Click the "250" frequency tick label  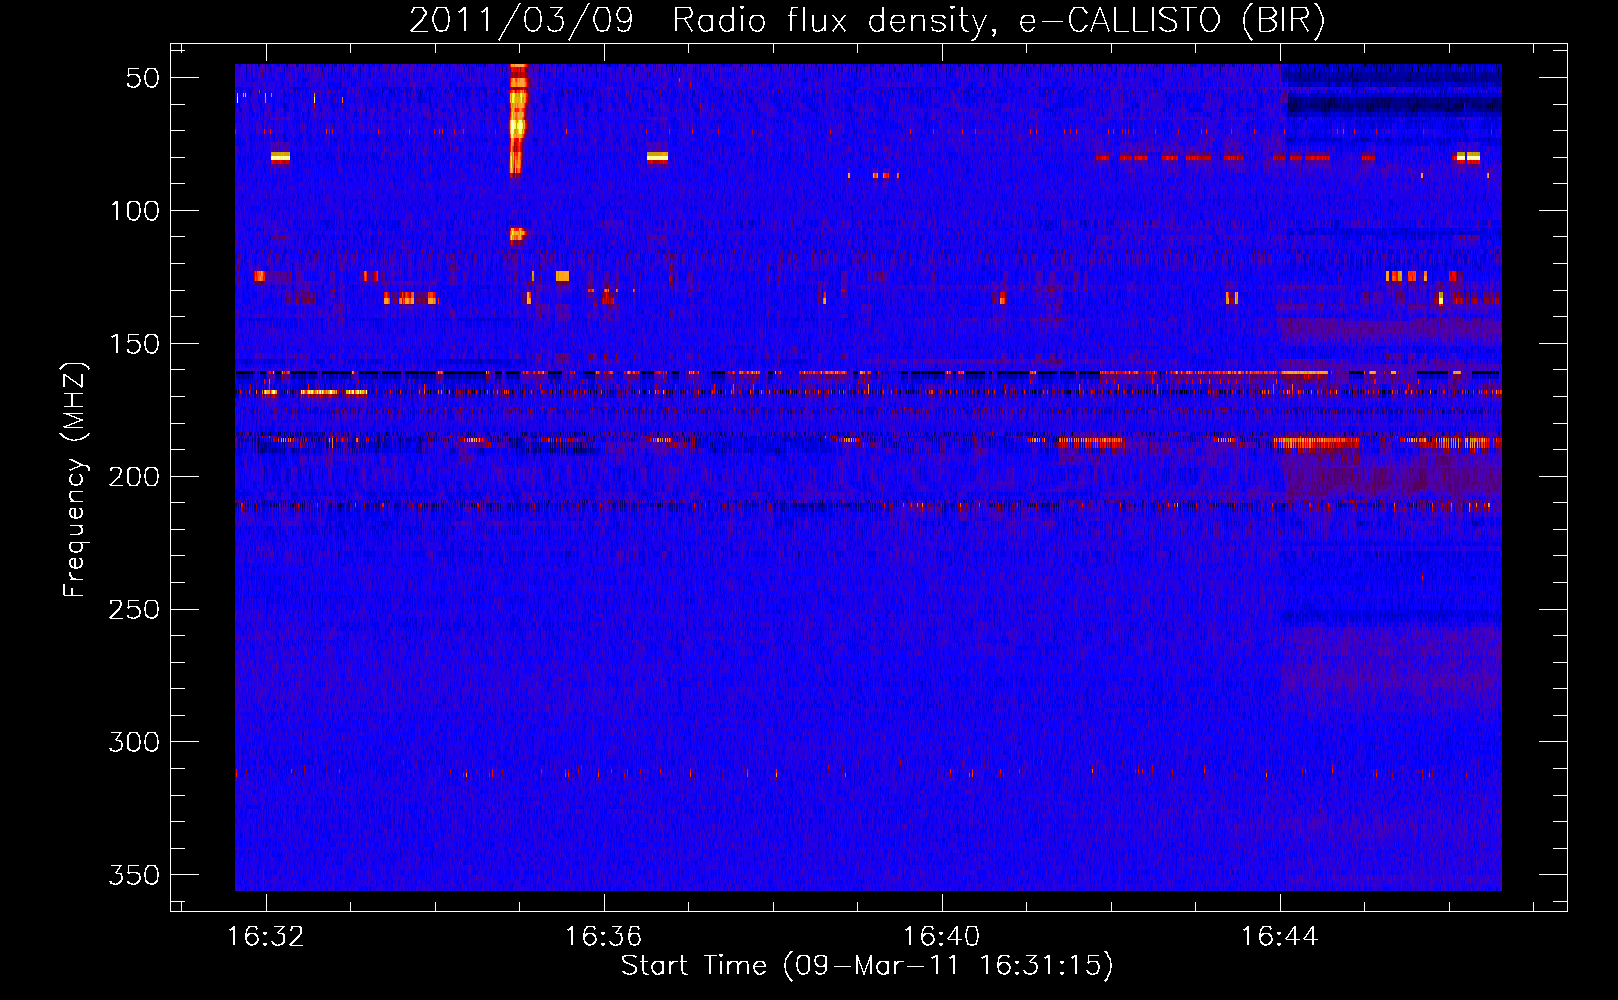[x=134, y=609]
